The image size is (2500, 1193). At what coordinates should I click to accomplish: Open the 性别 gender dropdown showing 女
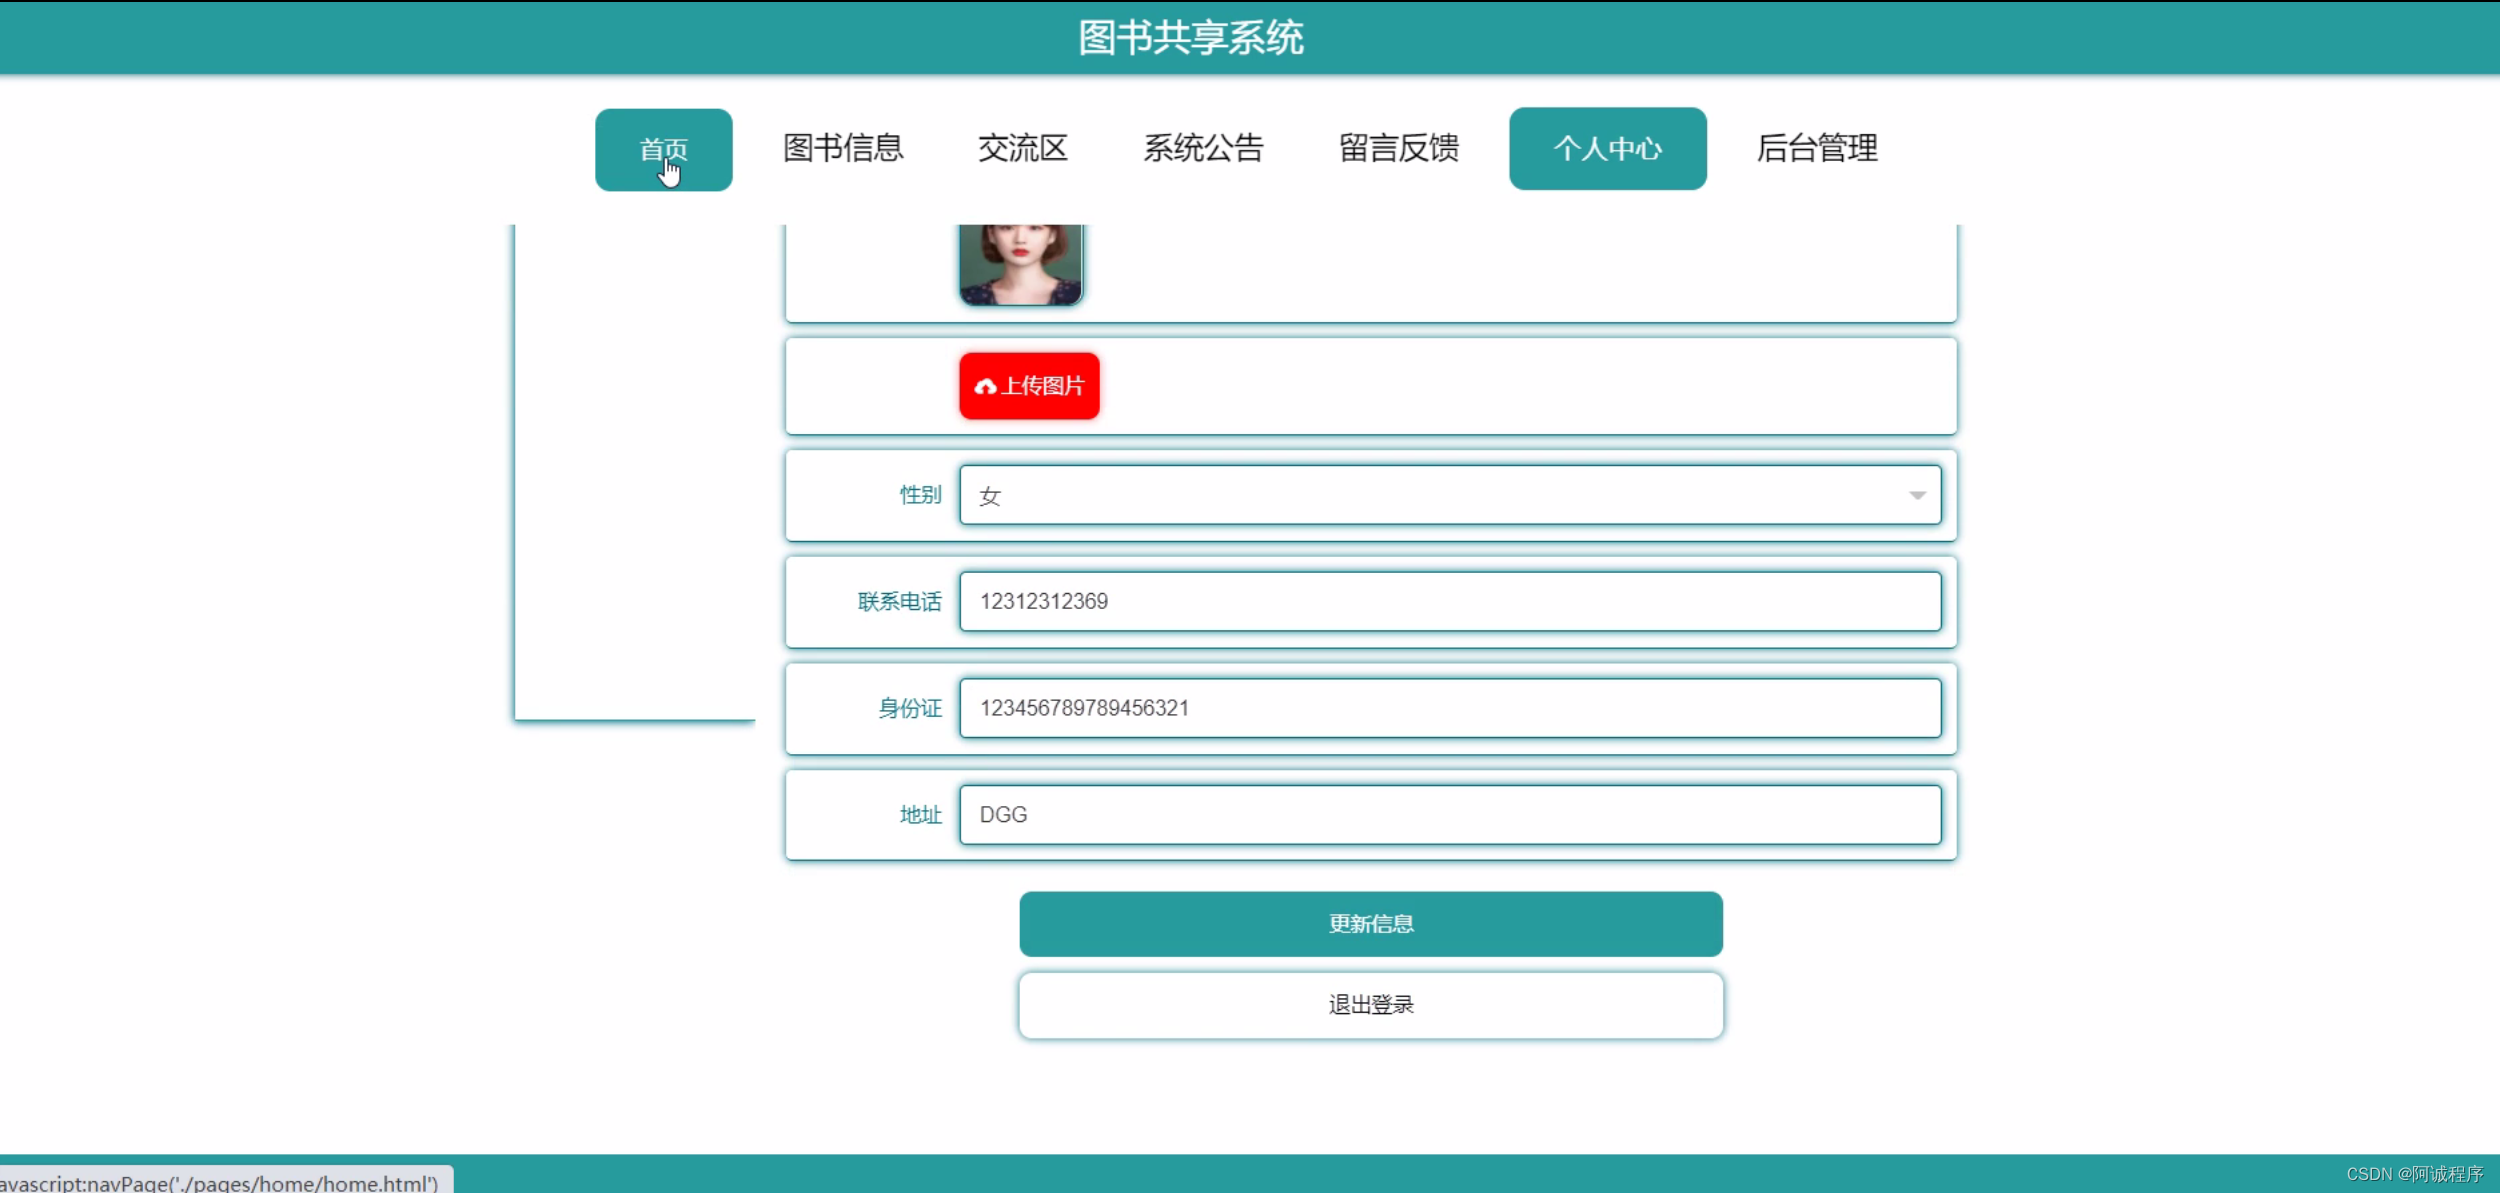pos(1400,495)
